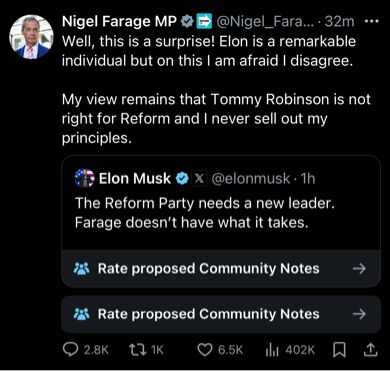Click the arrow on lower Community Notes bar
390x371 pixels.
click(359, 314)
